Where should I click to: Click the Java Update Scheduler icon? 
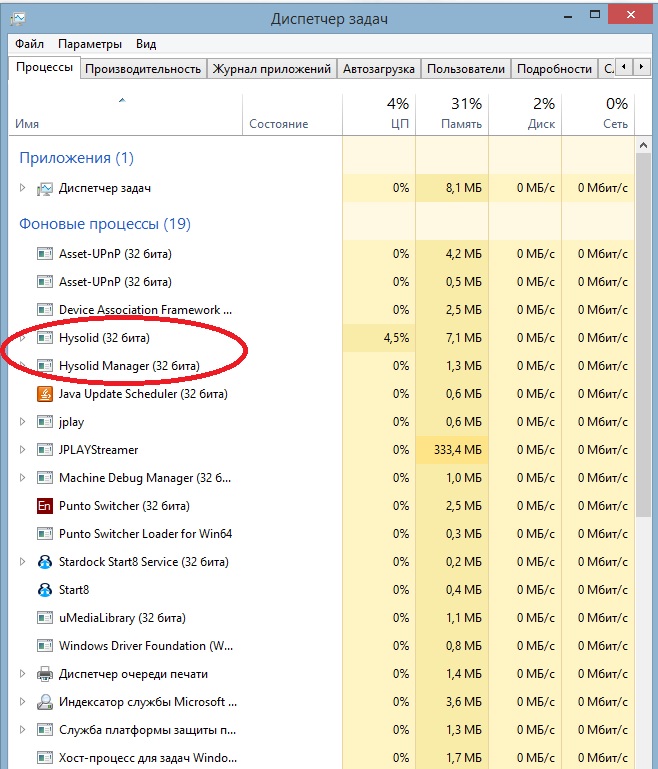pyautogui.click(x=45, y=394)
